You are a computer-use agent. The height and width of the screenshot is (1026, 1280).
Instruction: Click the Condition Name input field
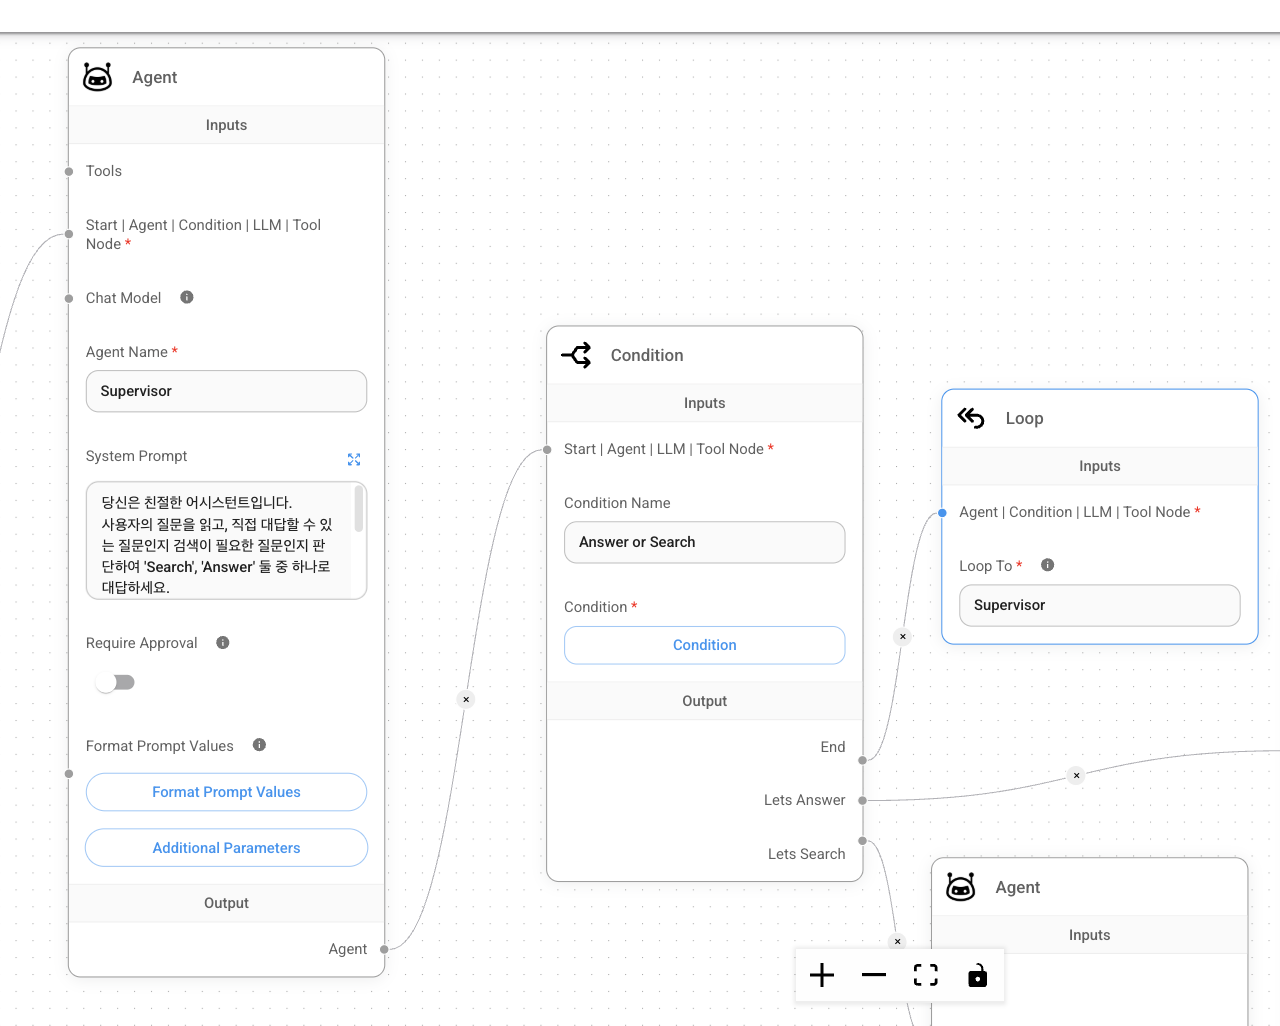coord(704,542)
